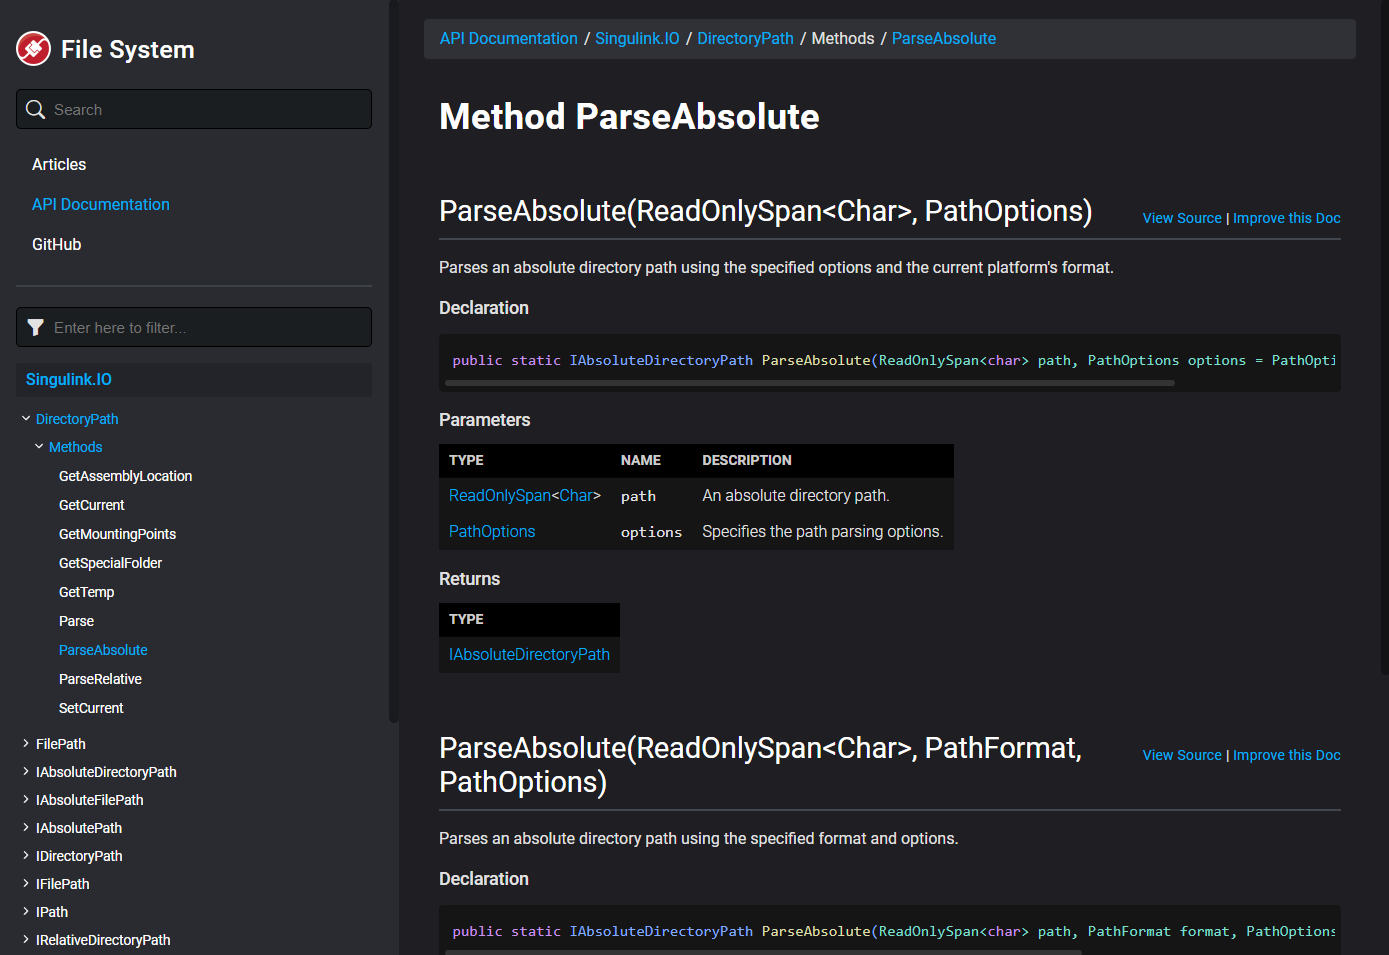Select ParseAbsolute in the sidebar tree
Viewport: 1389px width, 955px height.
(x=103, y=650)
